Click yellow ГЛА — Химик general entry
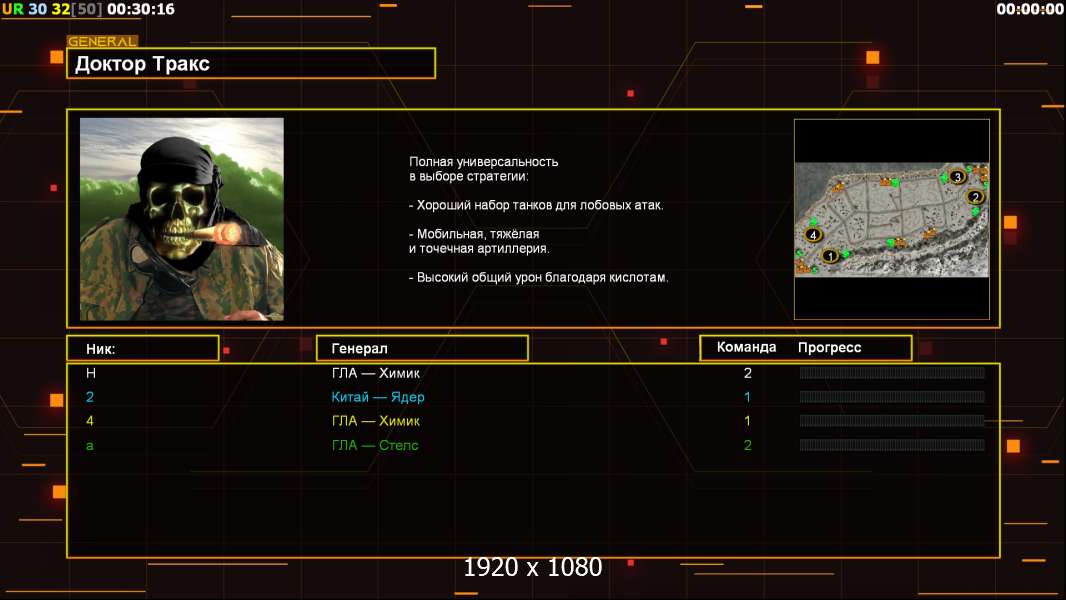 point(376,421)
